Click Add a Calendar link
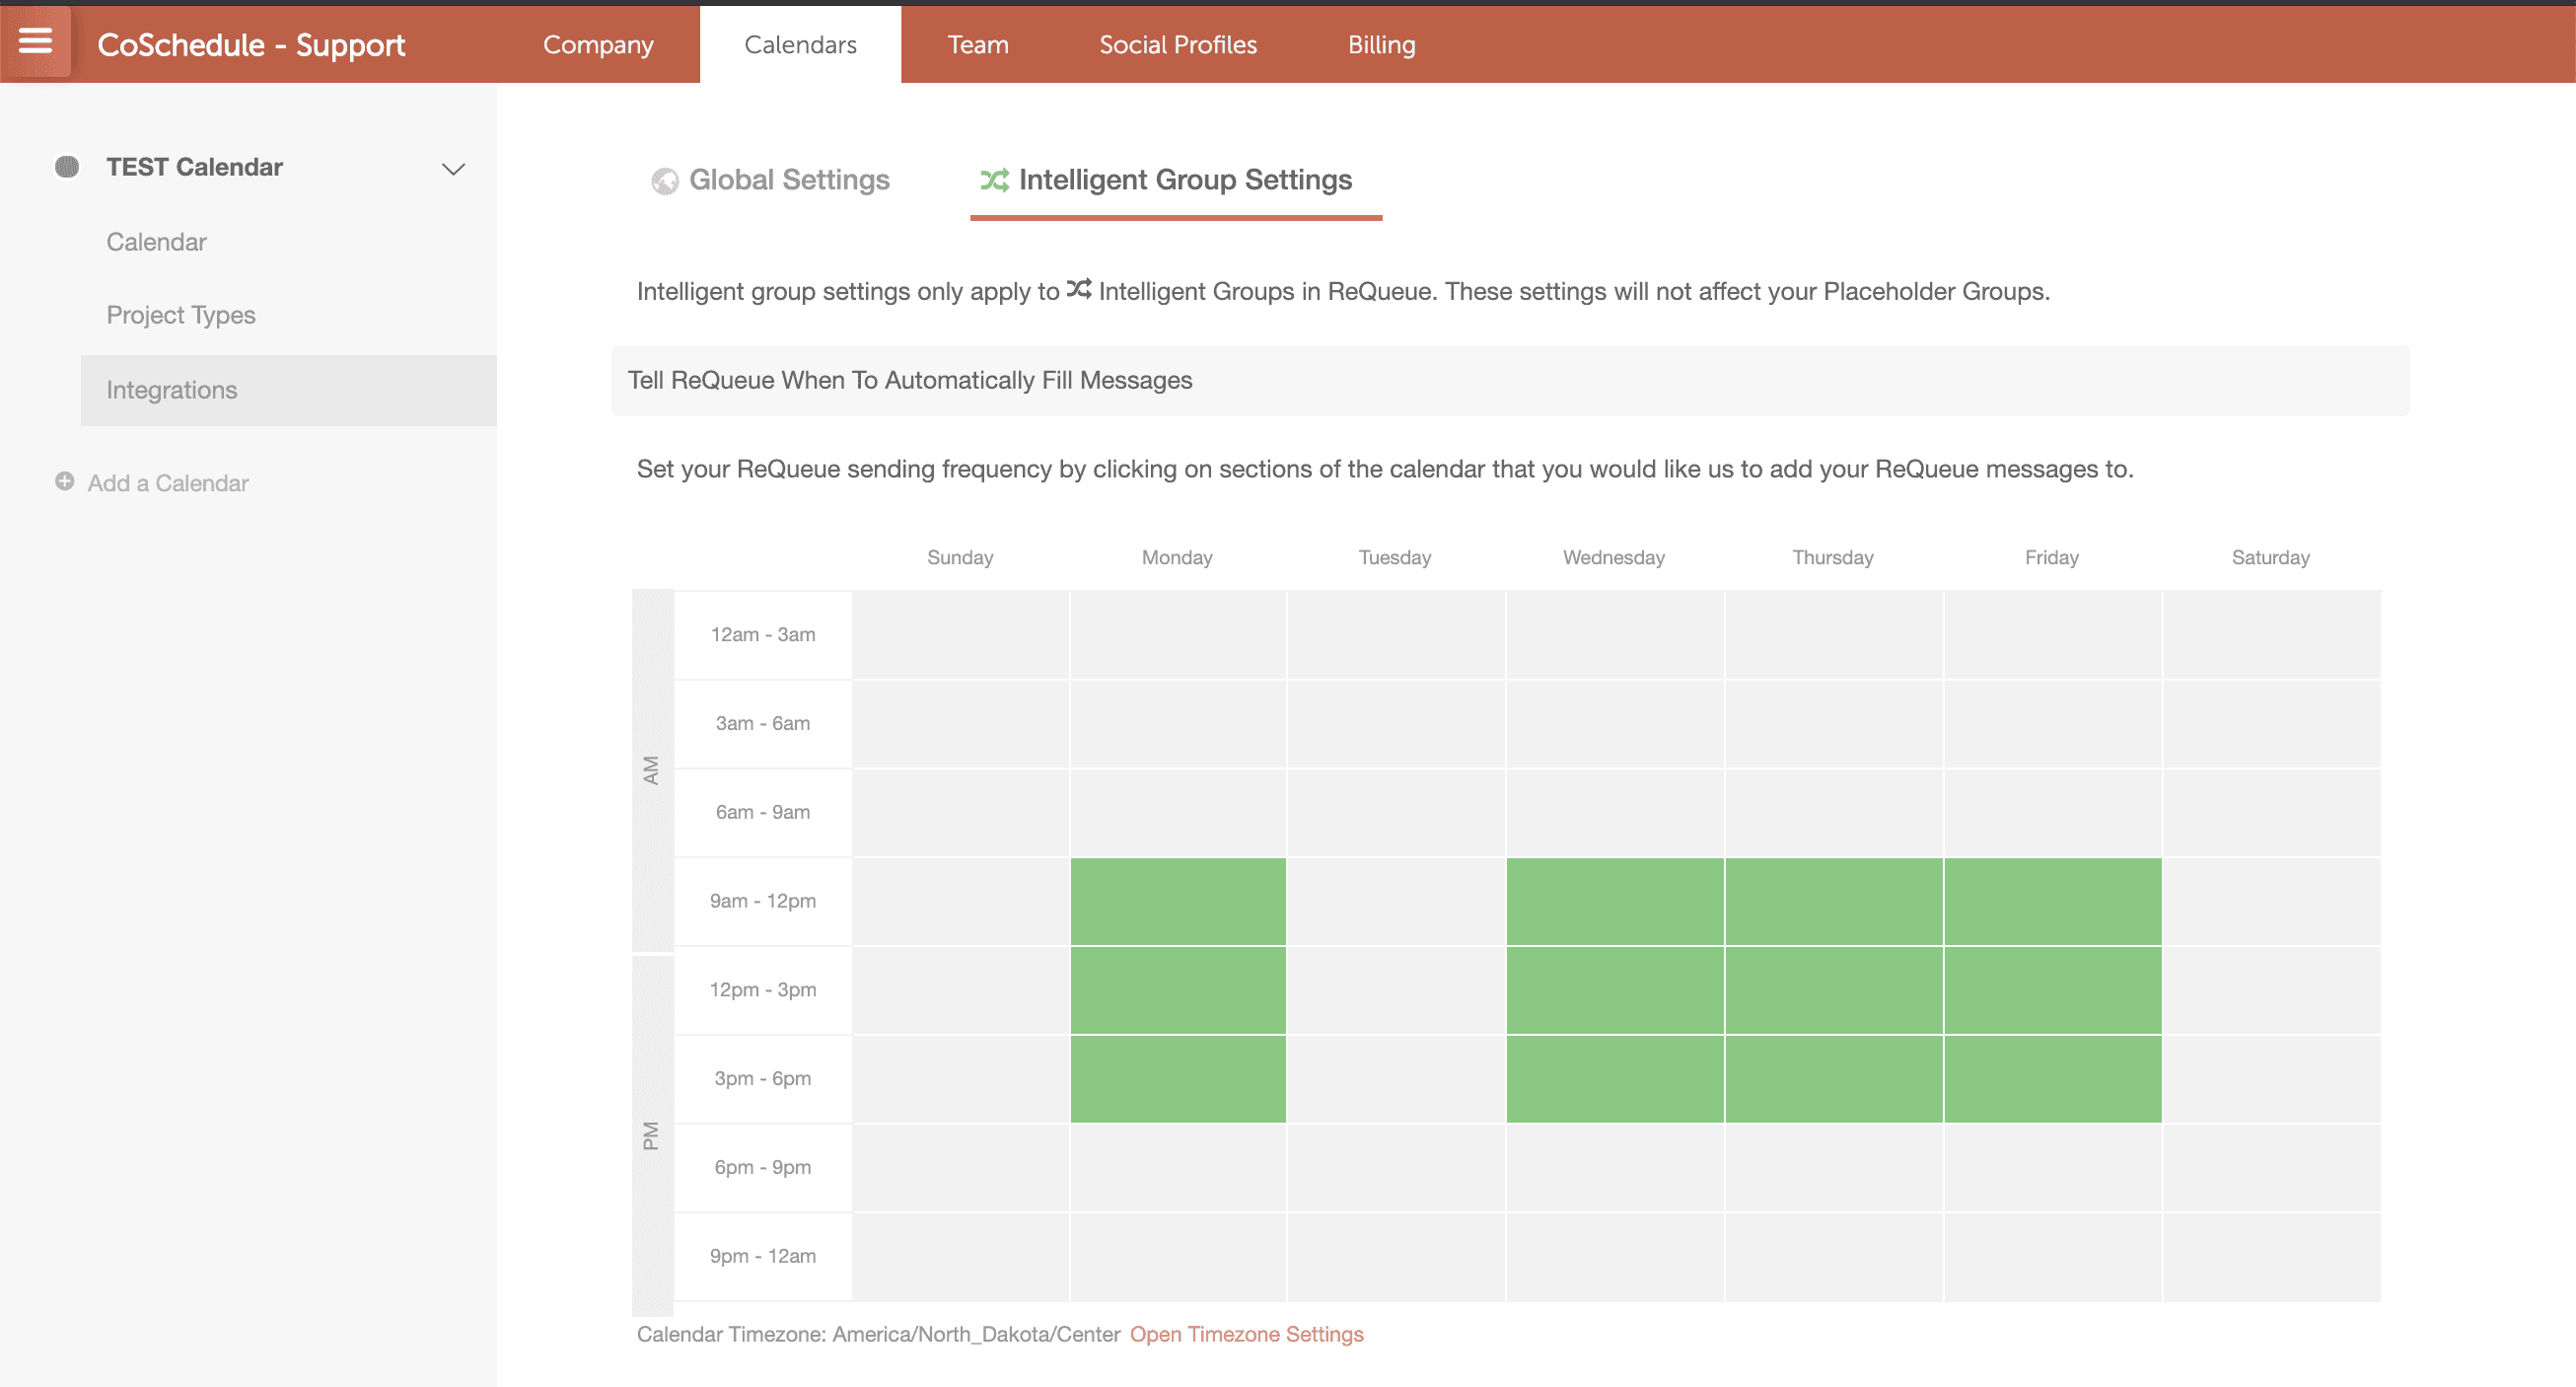 tap(168, 483)
